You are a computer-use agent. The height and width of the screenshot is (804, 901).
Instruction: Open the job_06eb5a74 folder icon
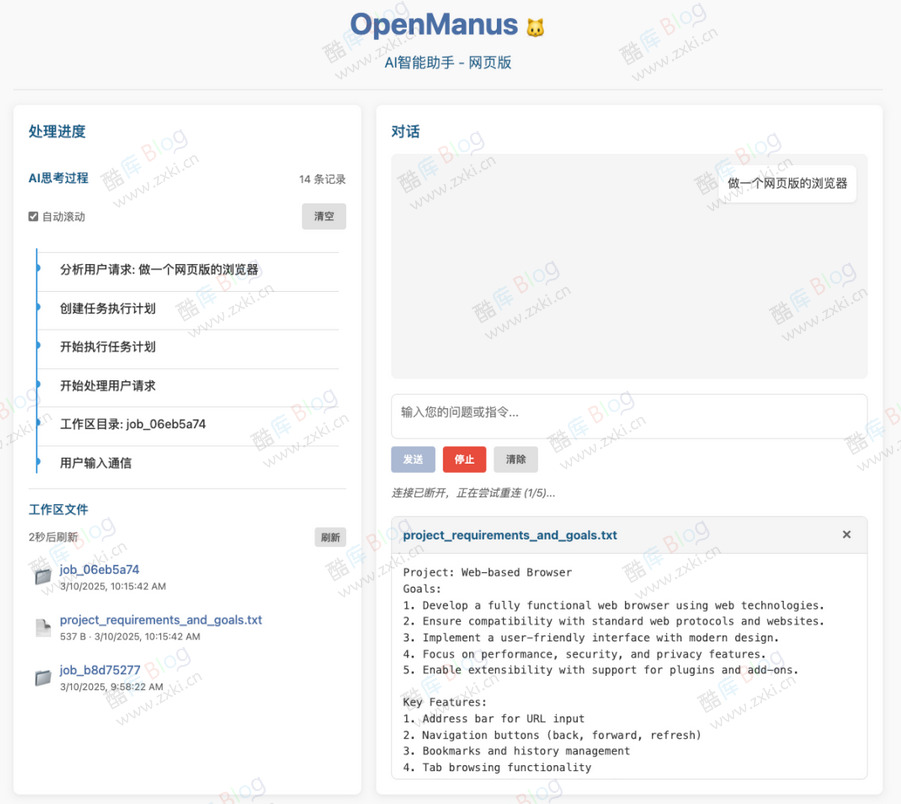[x=42, y=574]
